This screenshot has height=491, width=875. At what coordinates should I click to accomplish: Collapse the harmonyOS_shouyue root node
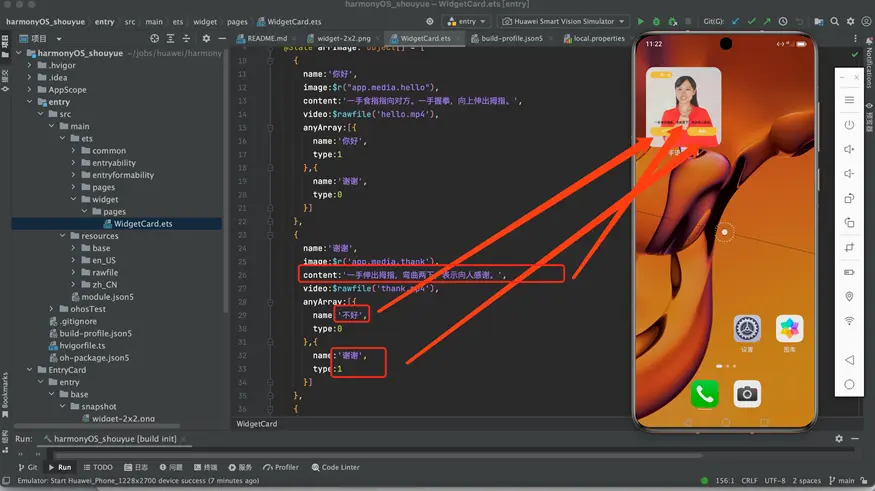pos(20,53)
